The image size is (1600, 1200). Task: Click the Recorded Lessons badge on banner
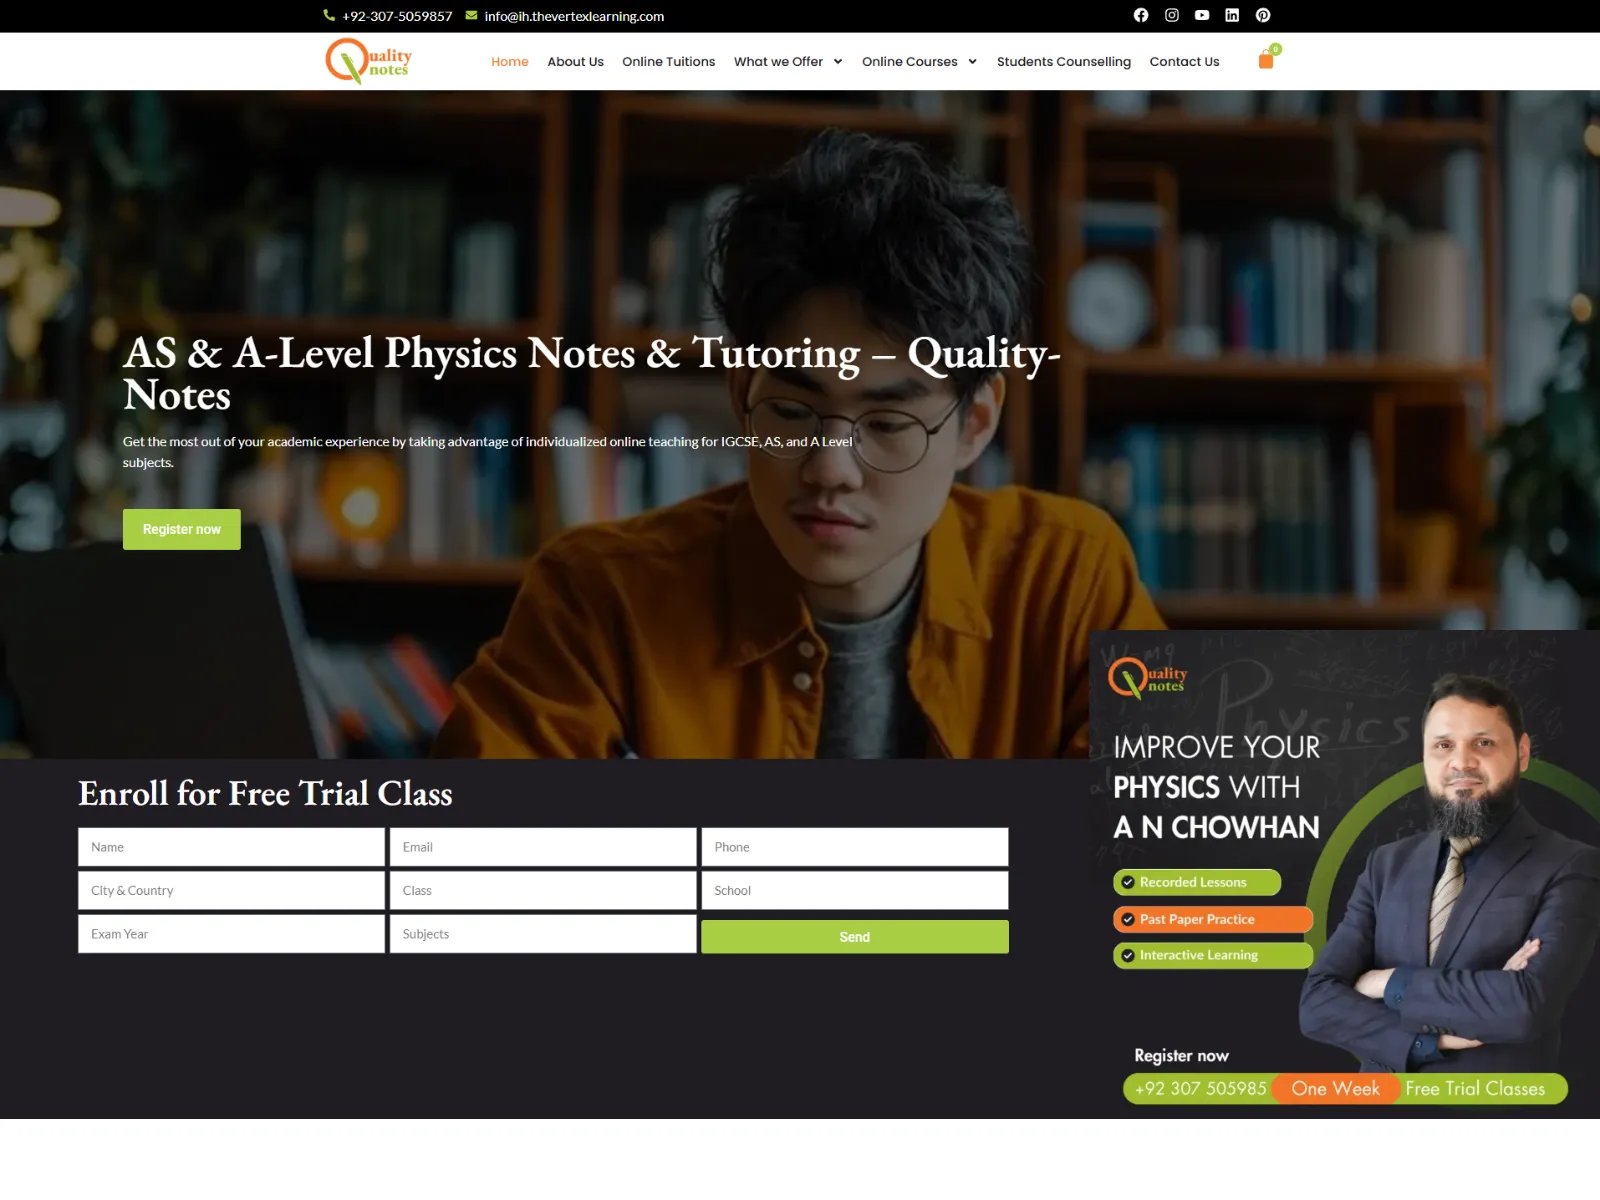1197,882
